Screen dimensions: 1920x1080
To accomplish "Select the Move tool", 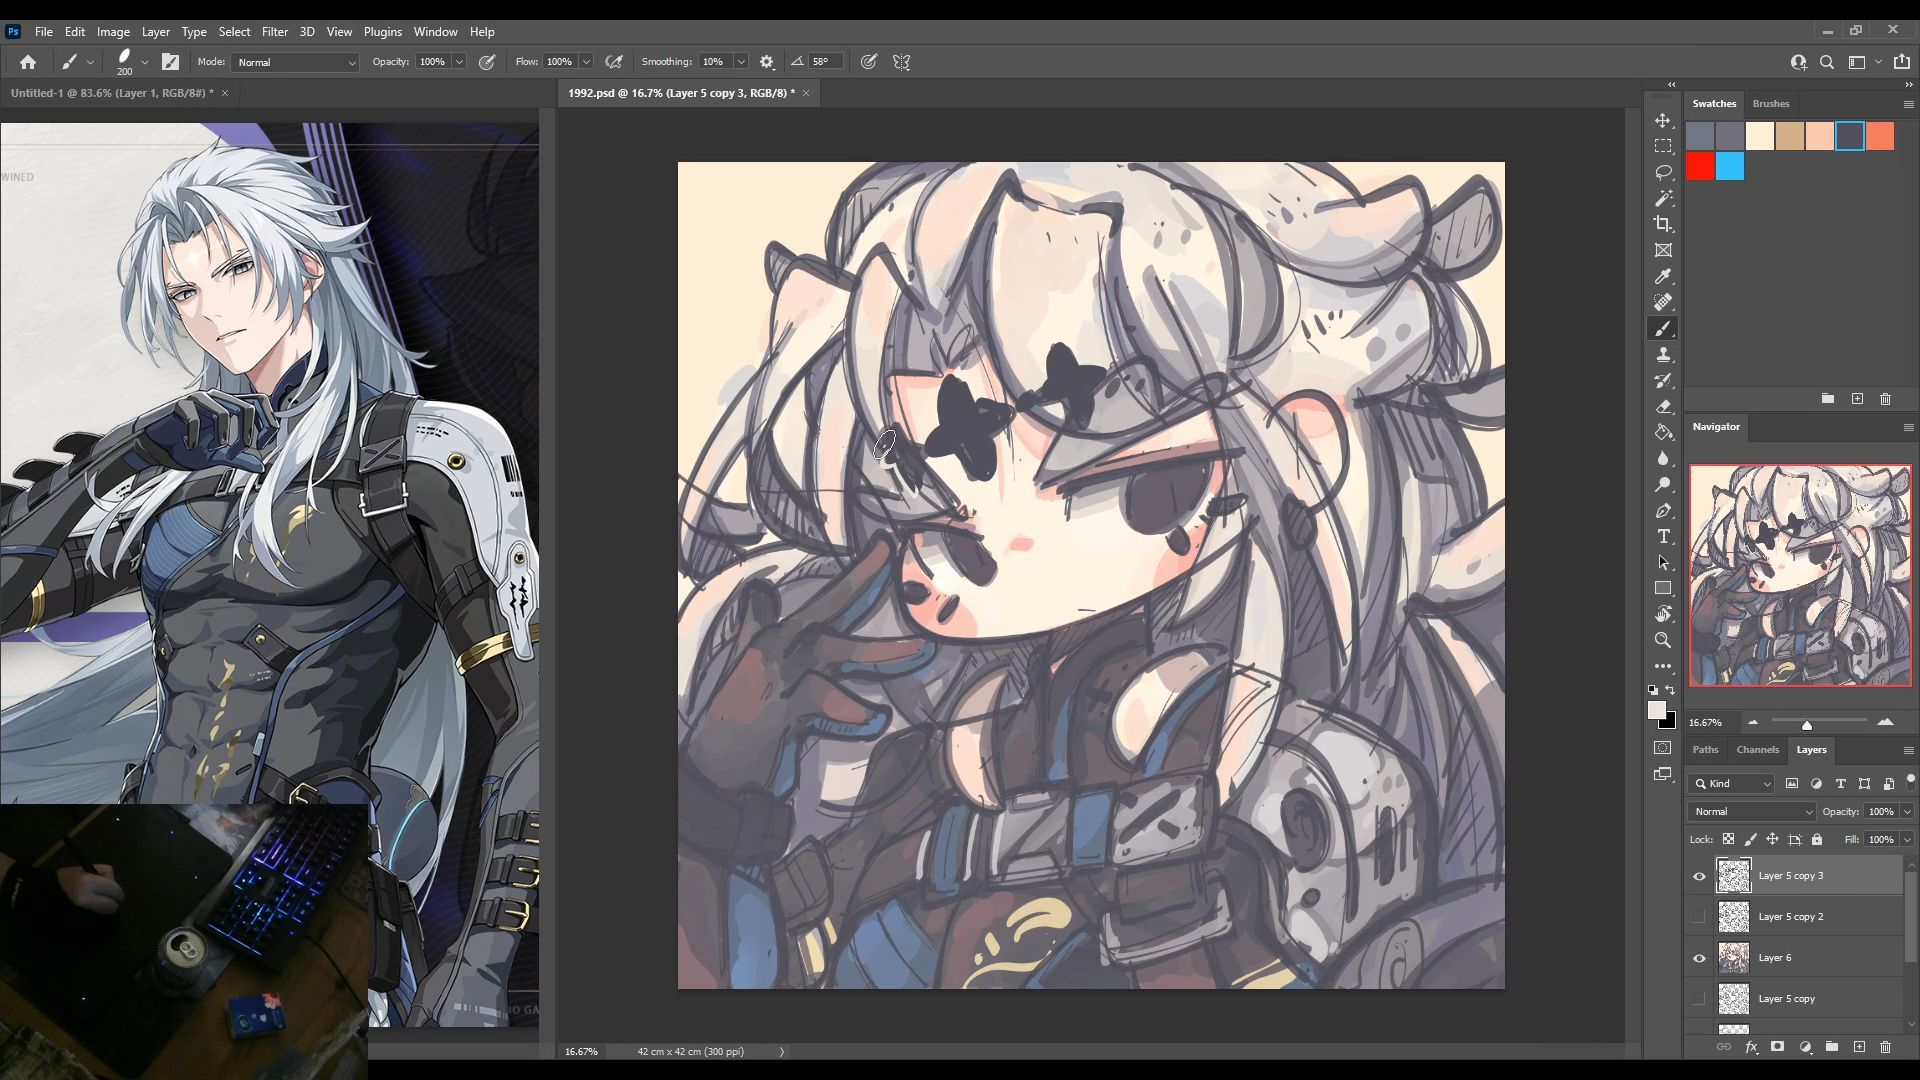I will [1663, 120].
